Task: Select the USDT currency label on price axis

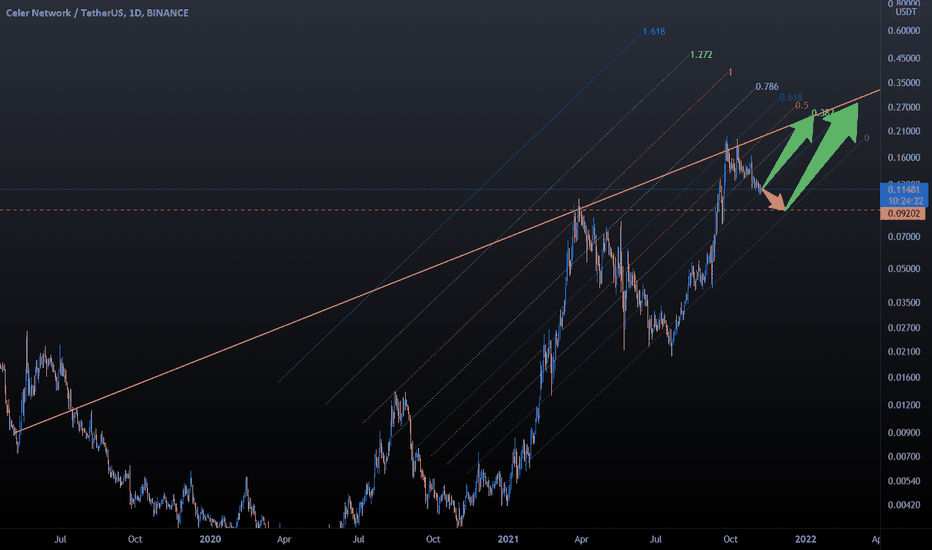Action: (x=906, y=11)
